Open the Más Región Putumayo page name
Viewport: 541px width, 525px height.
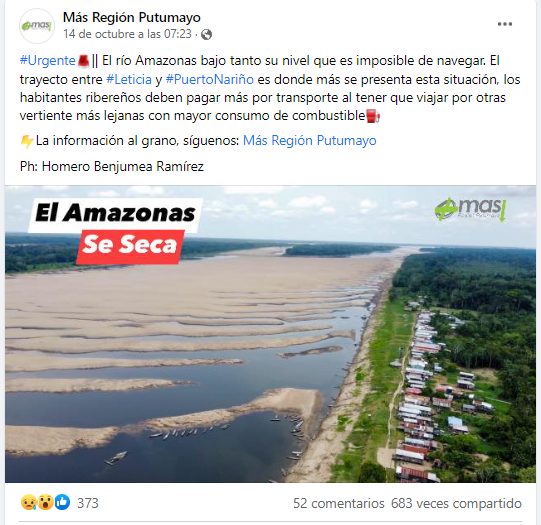(131, 17)
